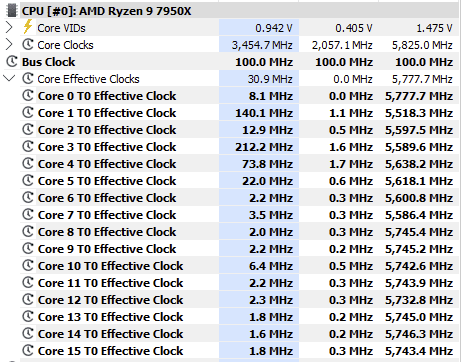Viewport: 461px width, 362px height.
Task: Select Core 7 T0 Effective Clock label
Action: point(107,215)
